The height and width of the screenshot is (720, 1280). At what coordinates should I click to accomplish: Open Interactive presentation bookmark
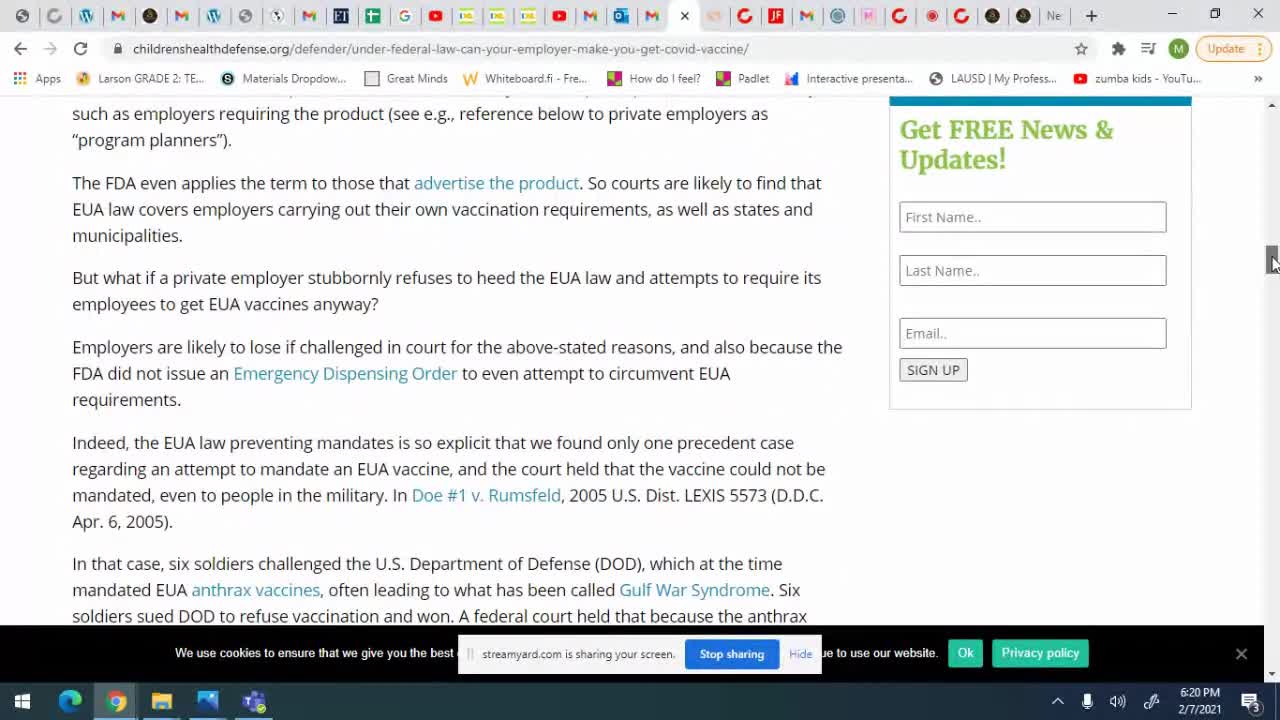[x=849, y=78]
